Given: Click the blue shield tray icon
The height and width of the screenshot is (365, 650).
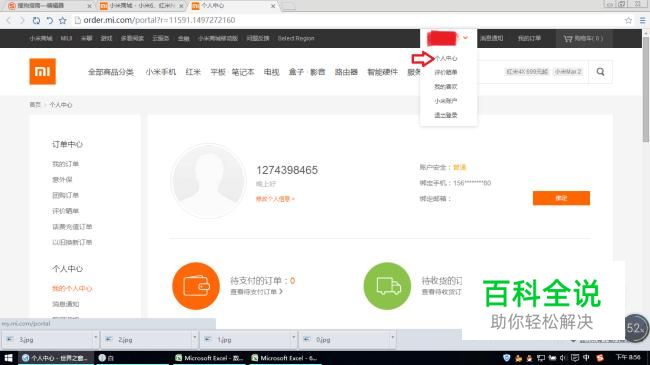Looking at the screenshot, I should point(506,358).
